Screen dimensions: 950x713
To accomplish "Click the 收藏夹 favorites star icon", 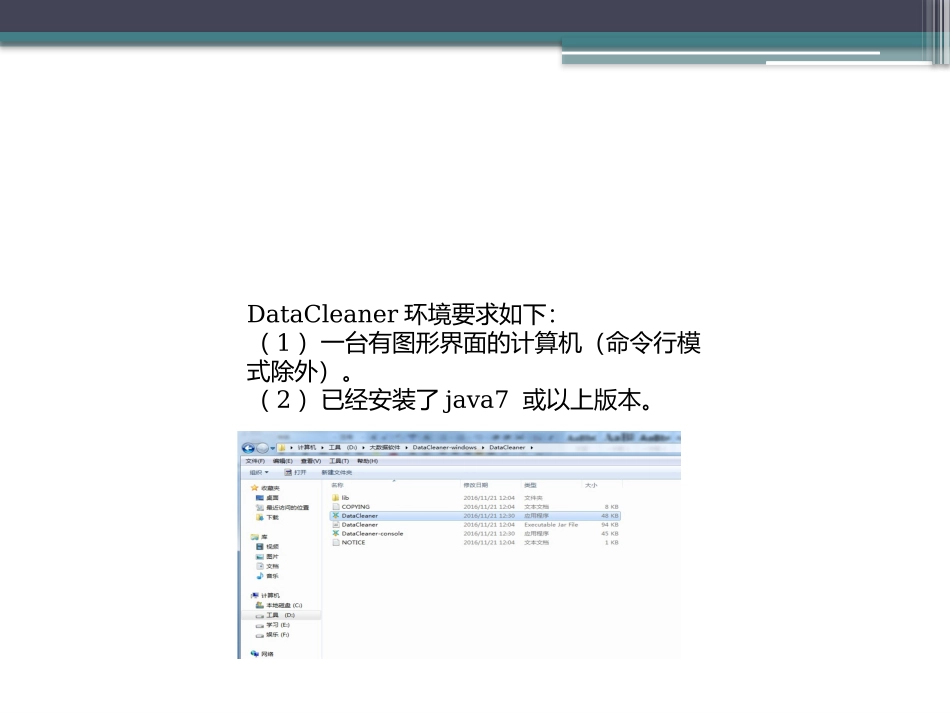I will (254, 488).
